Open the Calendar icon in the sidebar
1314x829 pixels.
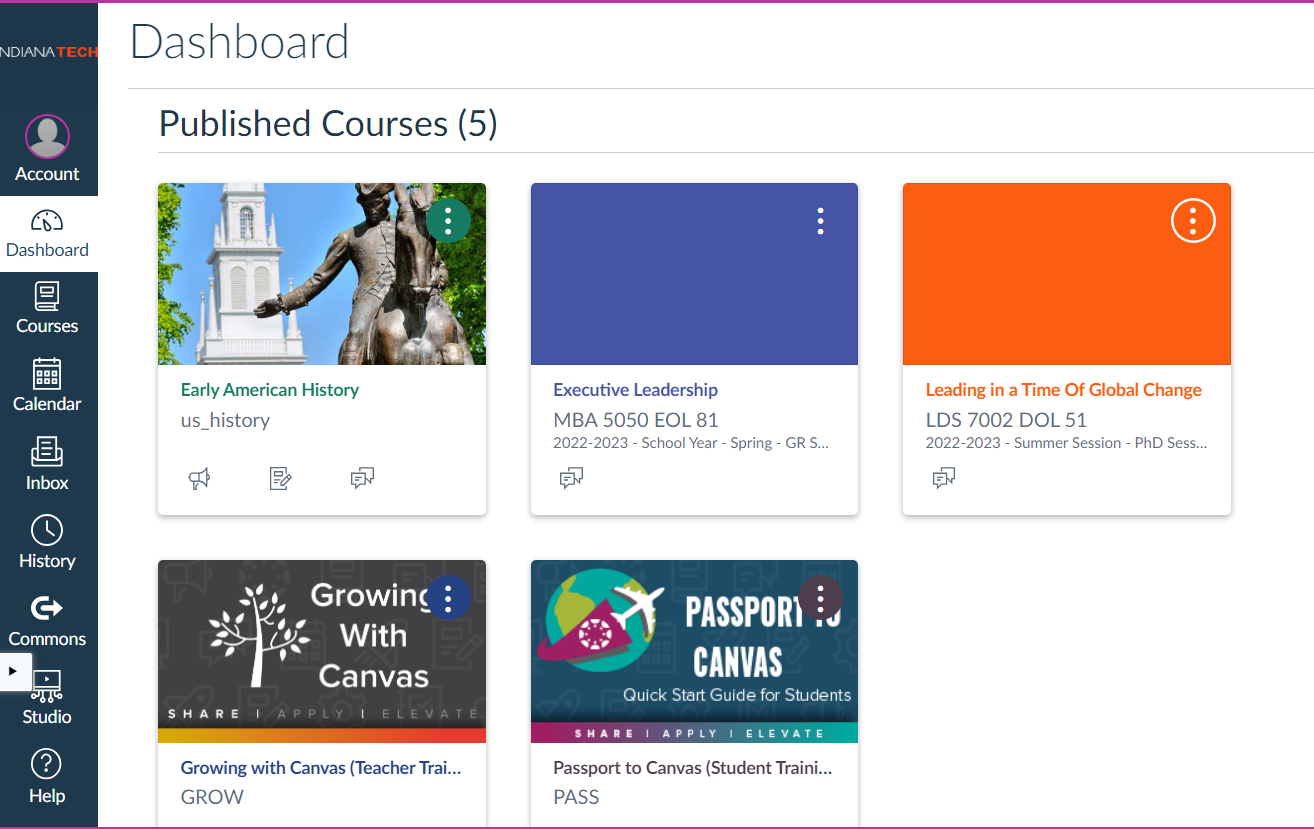tap(48, 383)
